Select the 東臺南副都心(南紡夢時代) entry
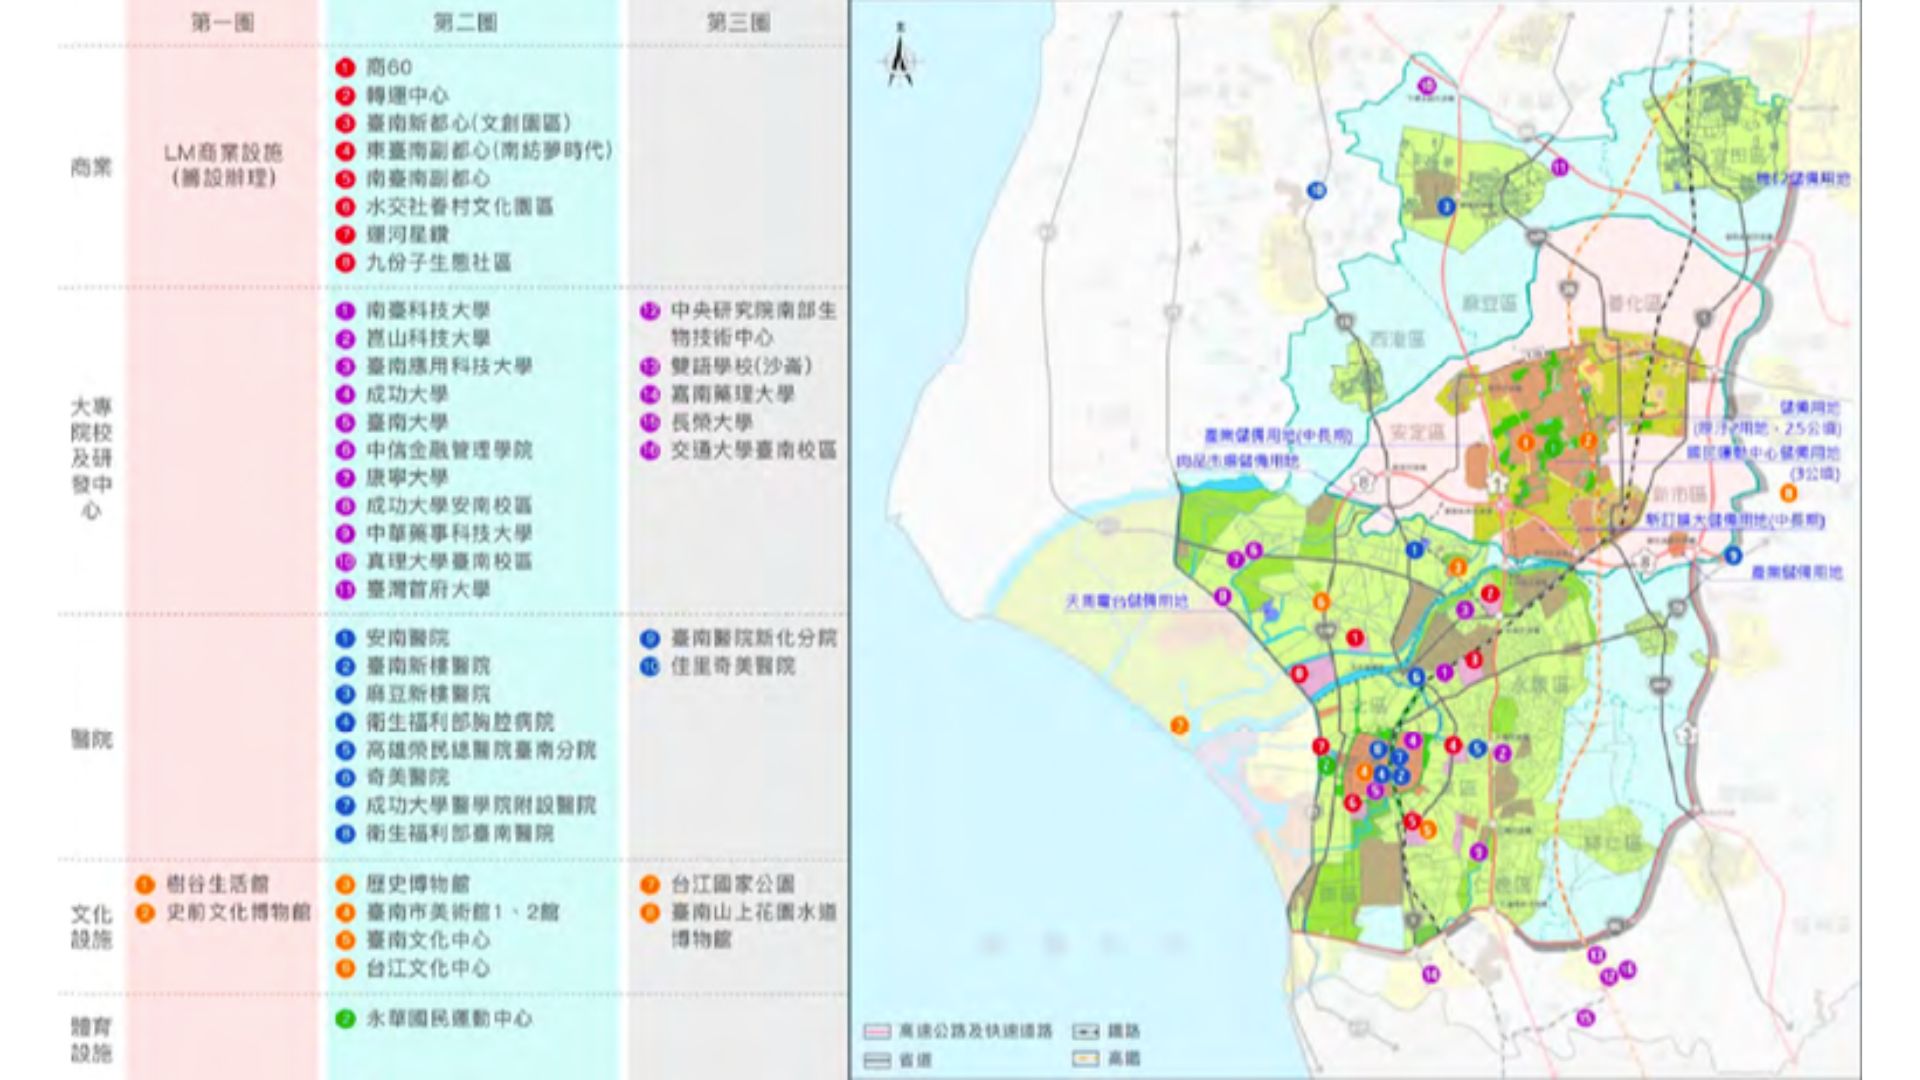1920x1080 pixels. click(x=489, y=151)
